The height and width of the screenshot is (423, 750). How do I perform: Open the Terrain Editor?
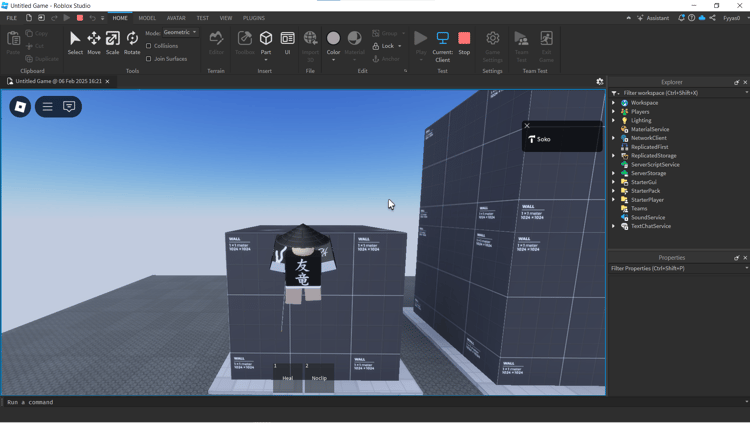[216, 43]
